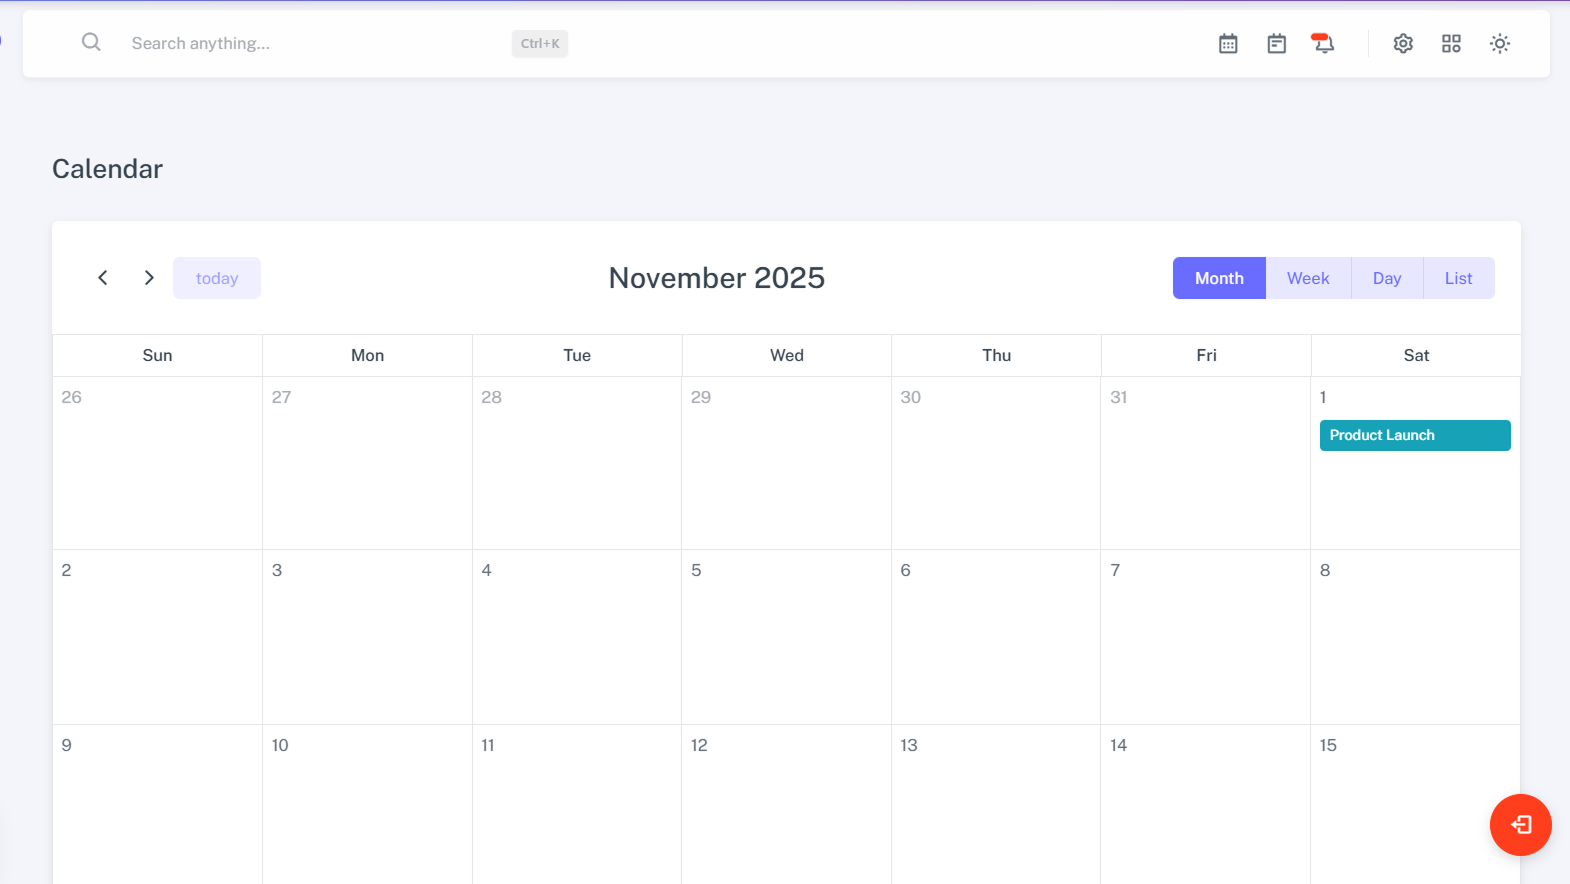This screenshot has height=884, width=1570.
Task: Click the search magnifier icon
Action: coord(91,42)
